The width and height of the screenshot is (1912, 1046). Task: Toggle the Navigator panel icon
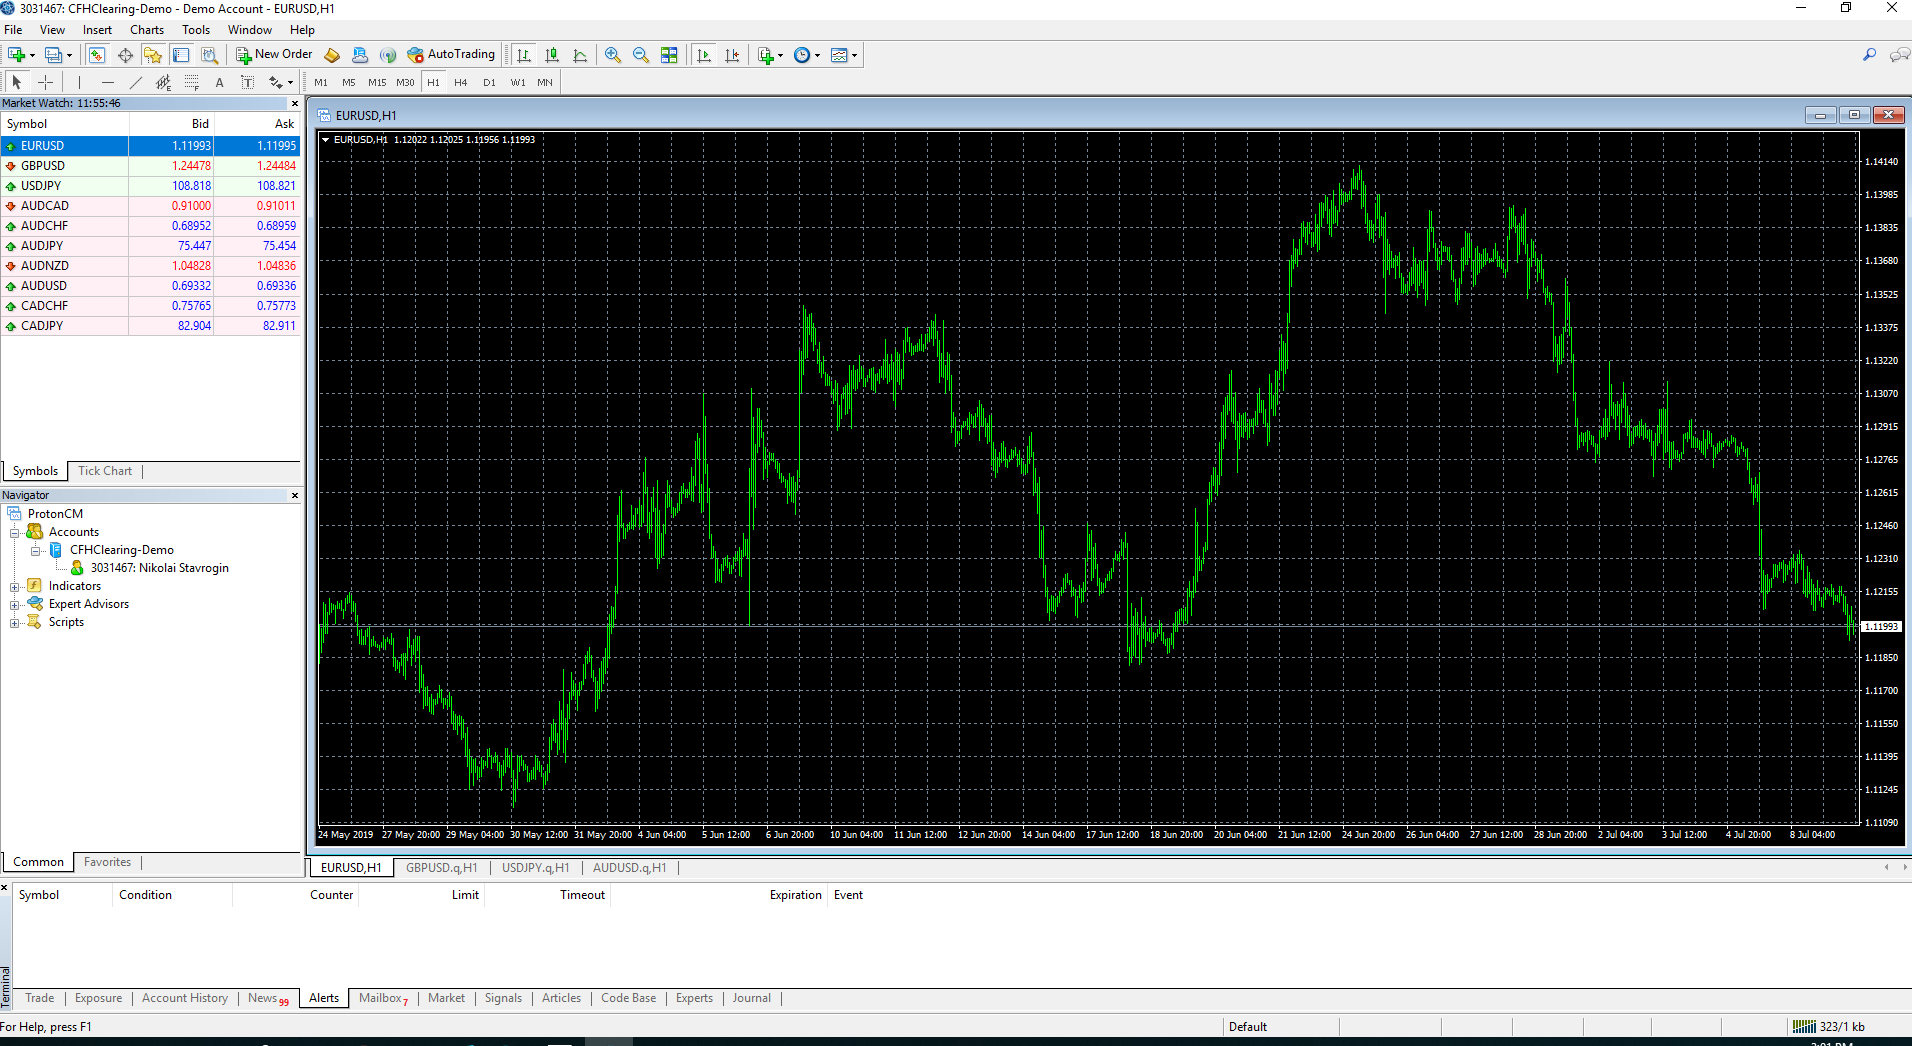click(x=153, y=55)
